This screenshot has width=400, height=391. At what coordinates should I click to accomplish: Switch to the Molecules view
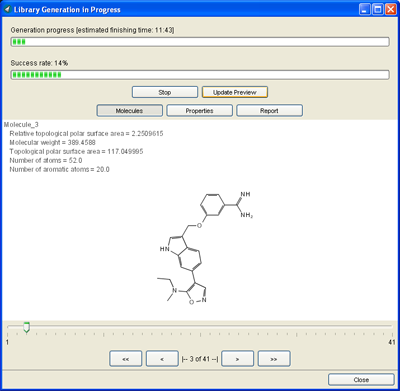pos(130,111)
